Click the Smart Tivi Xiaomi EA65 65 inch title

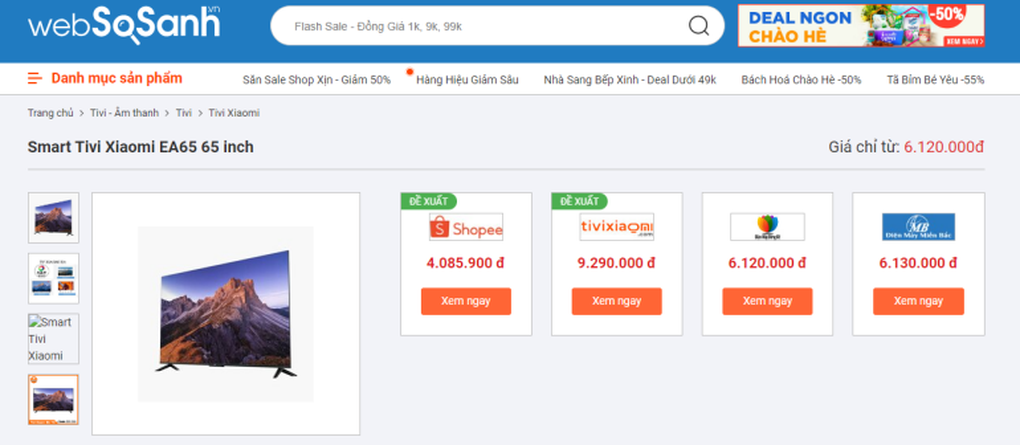[141, 147]
